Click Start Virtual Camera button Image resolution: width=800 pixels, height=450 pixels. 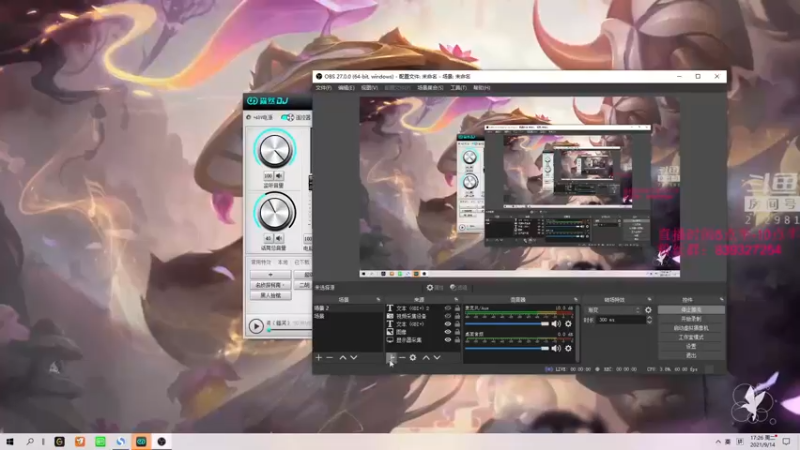(691, 328)
